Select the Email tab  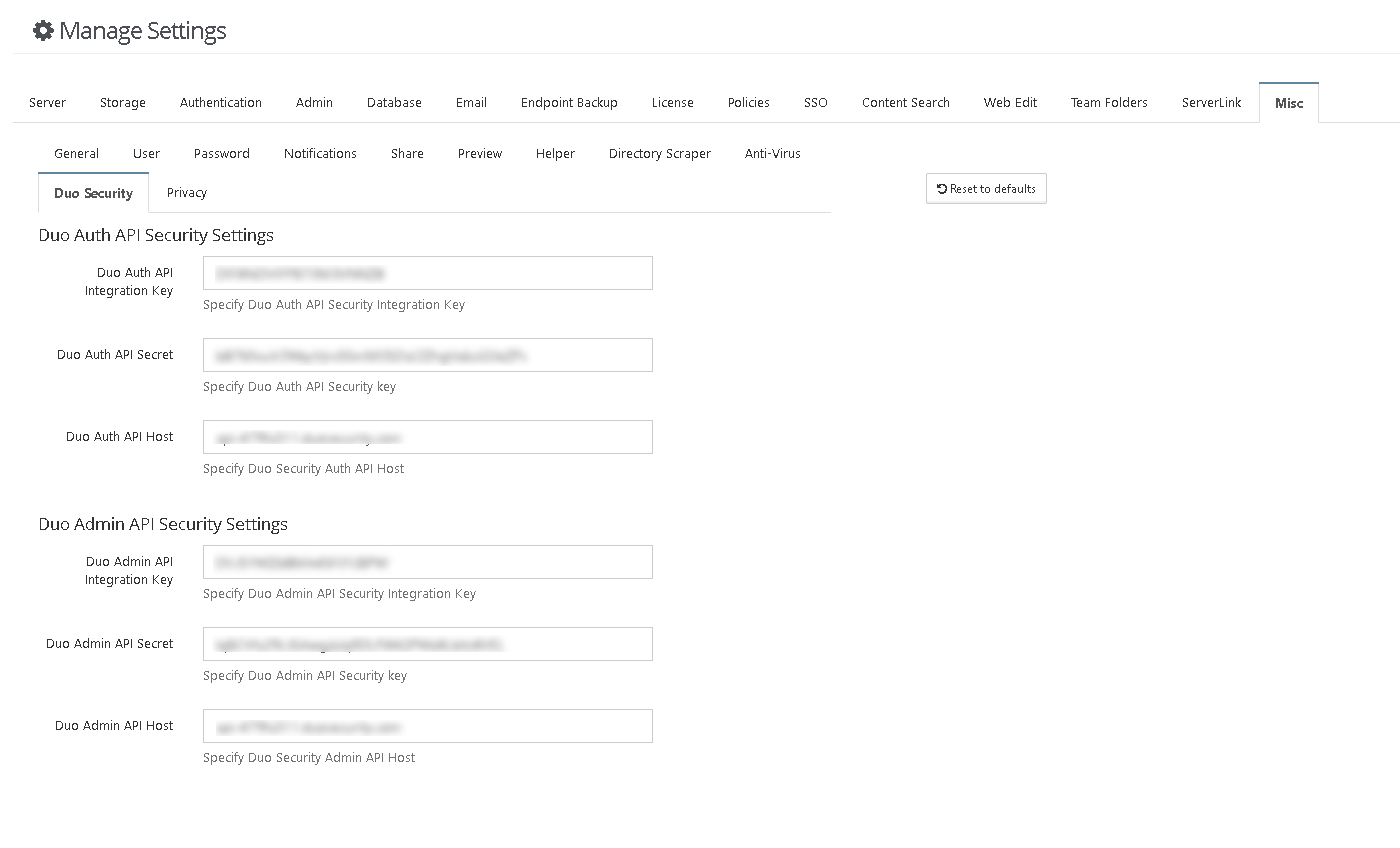point(471,103)
